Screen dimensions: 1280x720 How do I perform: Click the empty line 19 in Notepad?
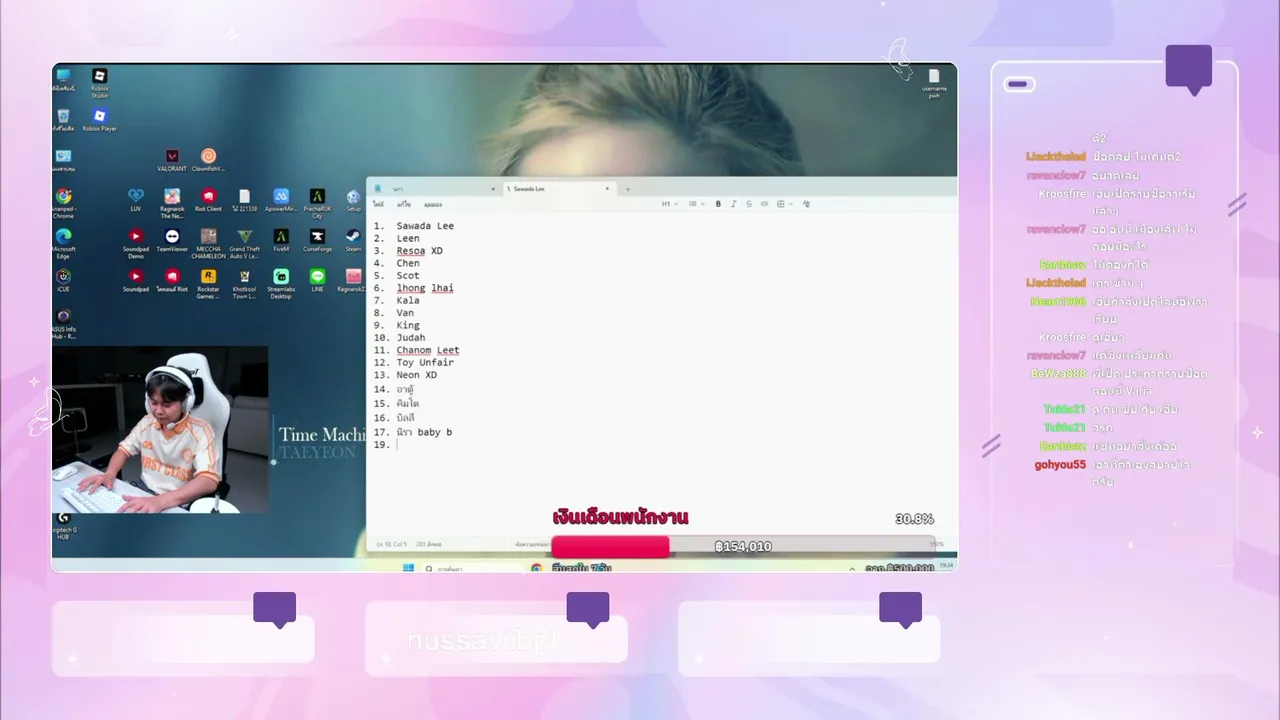[x=397, y=444]
